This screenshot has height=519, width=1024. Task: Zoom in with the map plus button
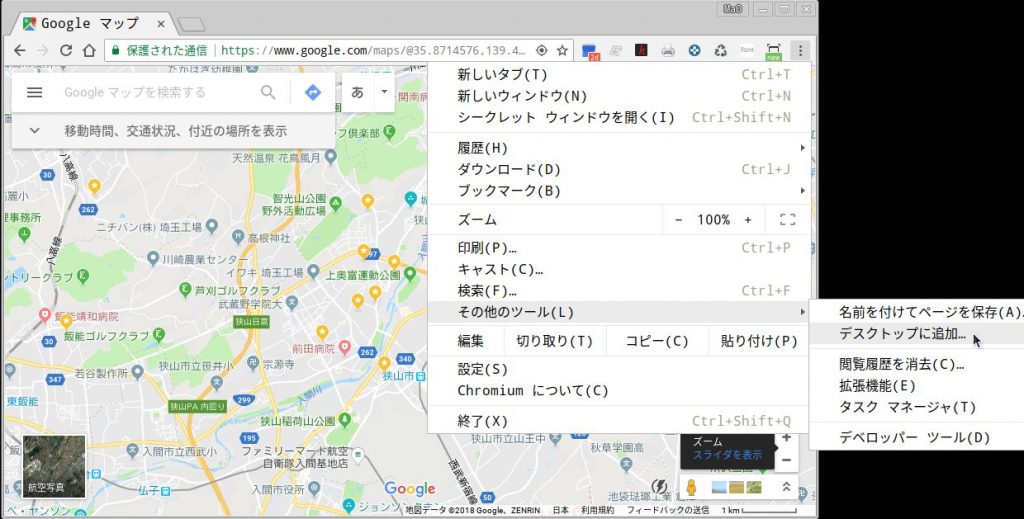(x=786, y=437)
